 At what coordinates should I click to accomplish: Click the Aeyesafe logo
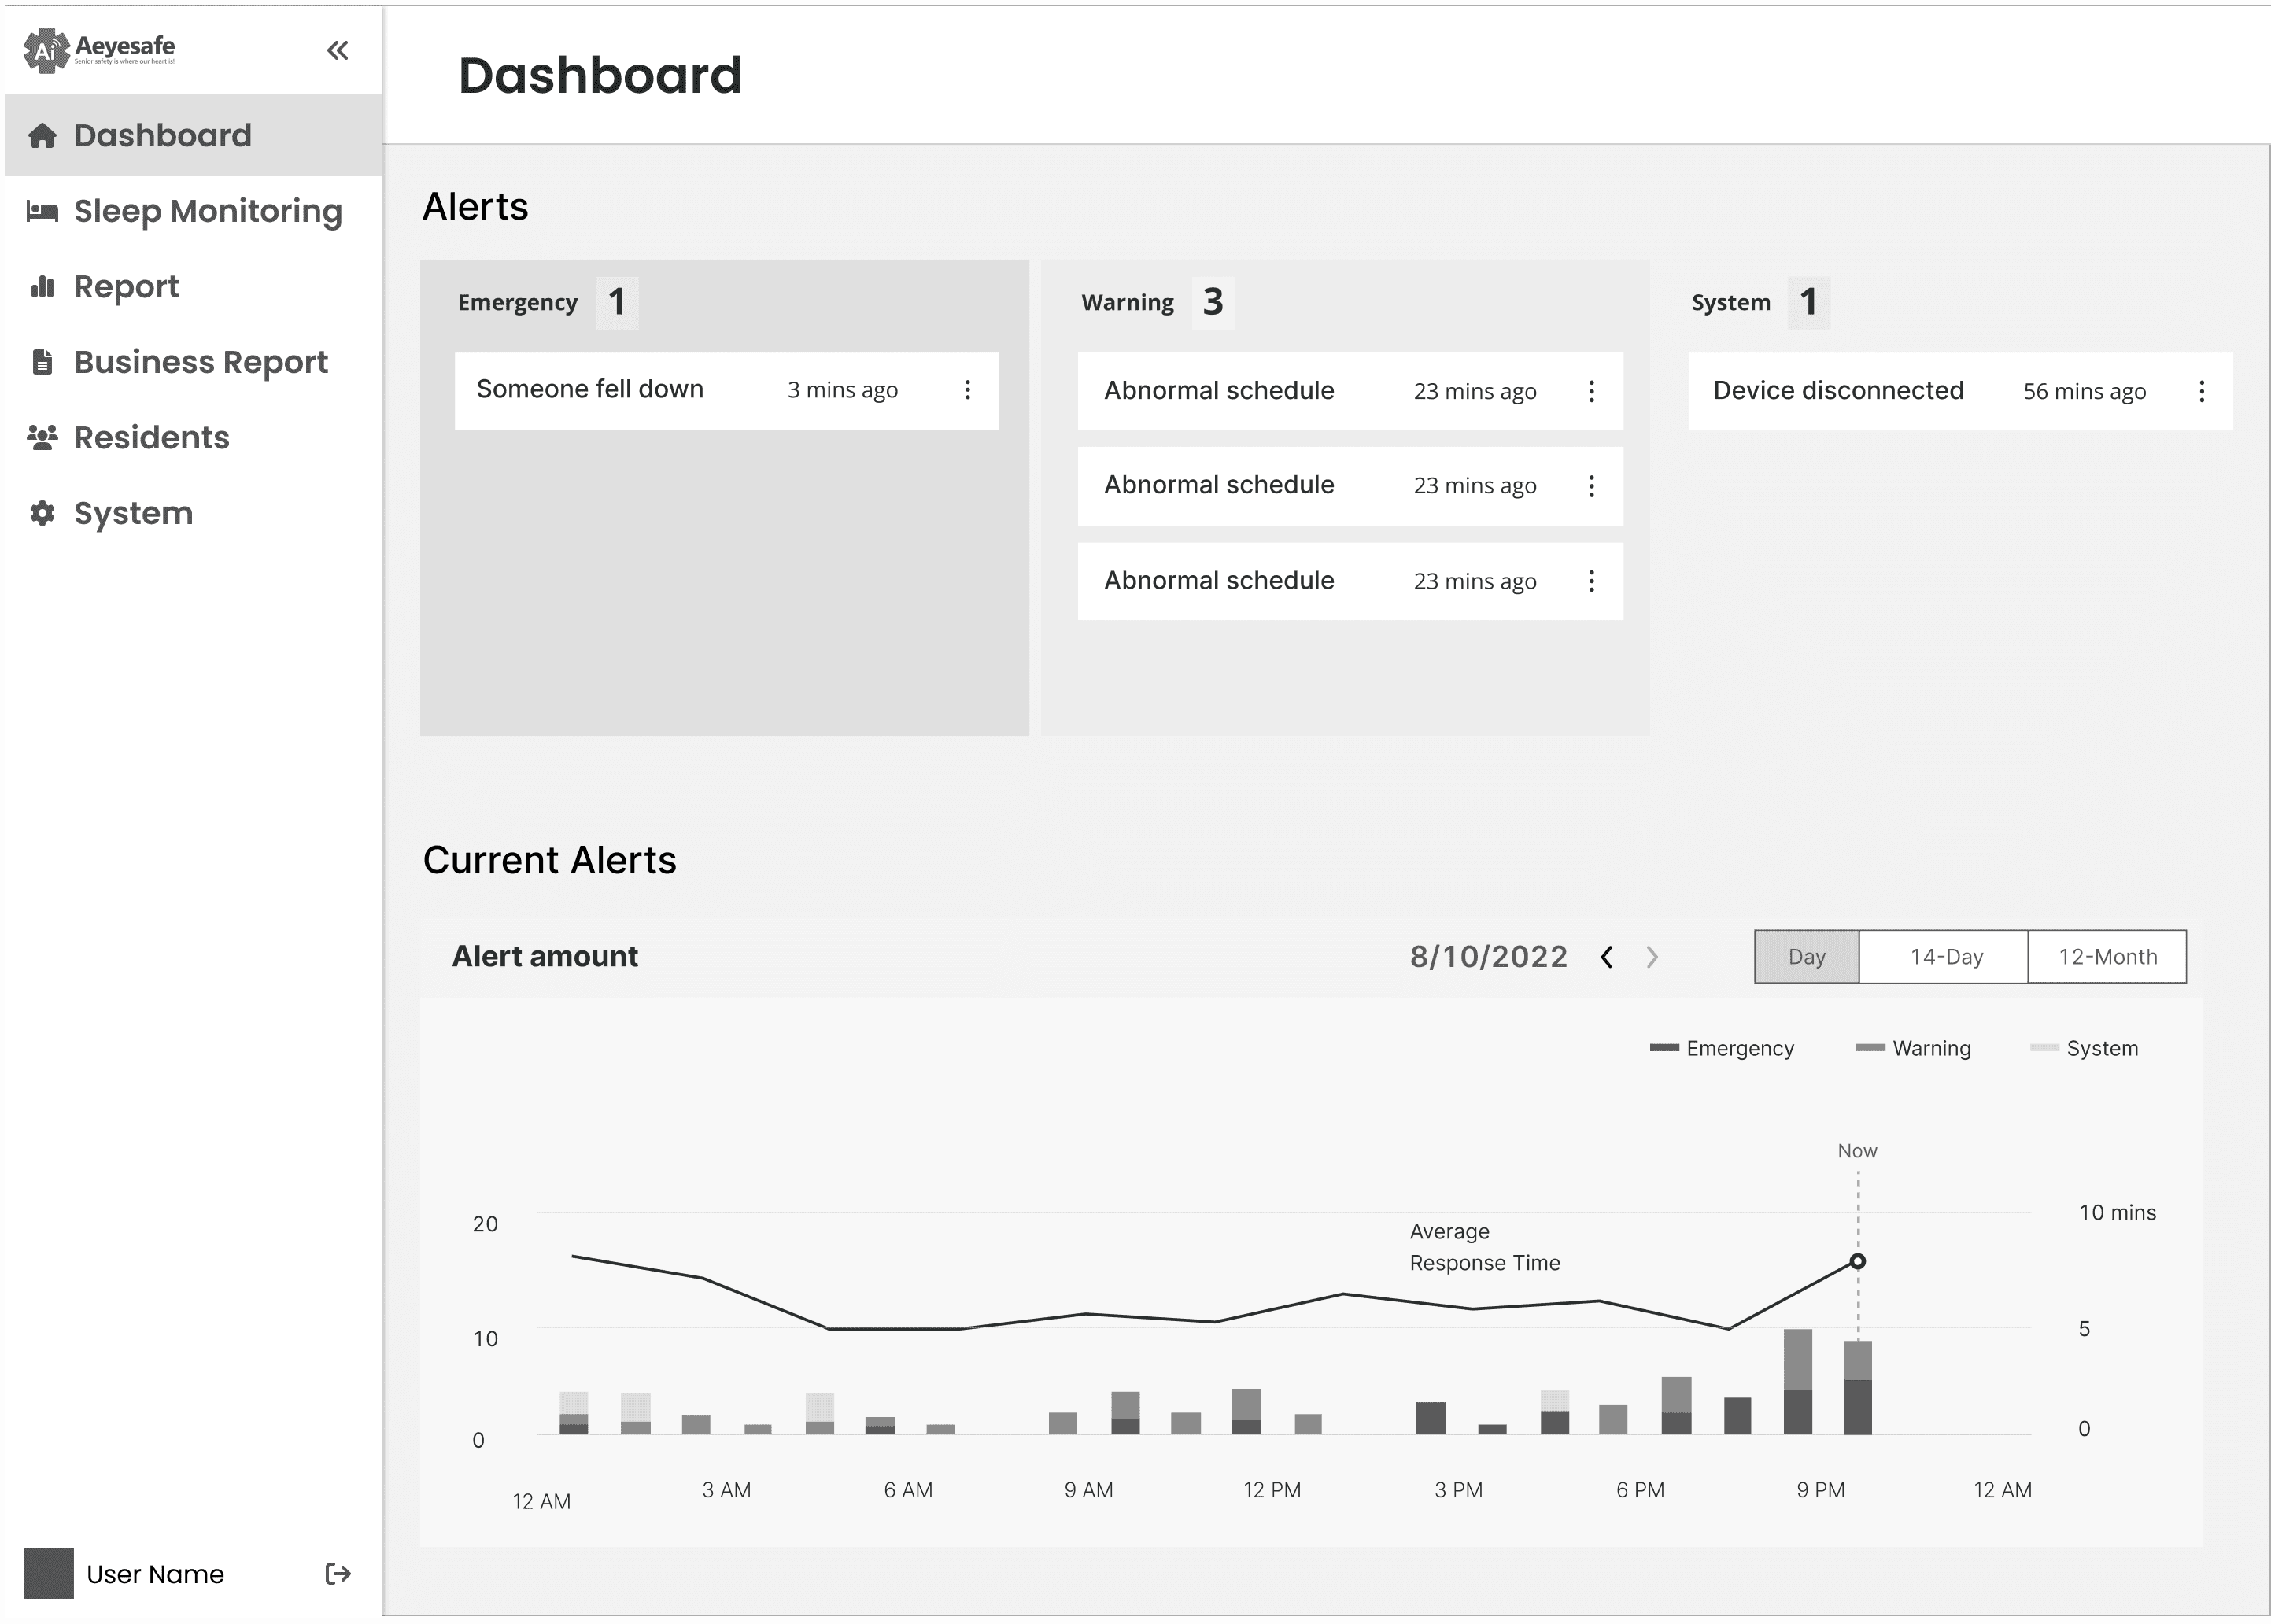point(99,49)
